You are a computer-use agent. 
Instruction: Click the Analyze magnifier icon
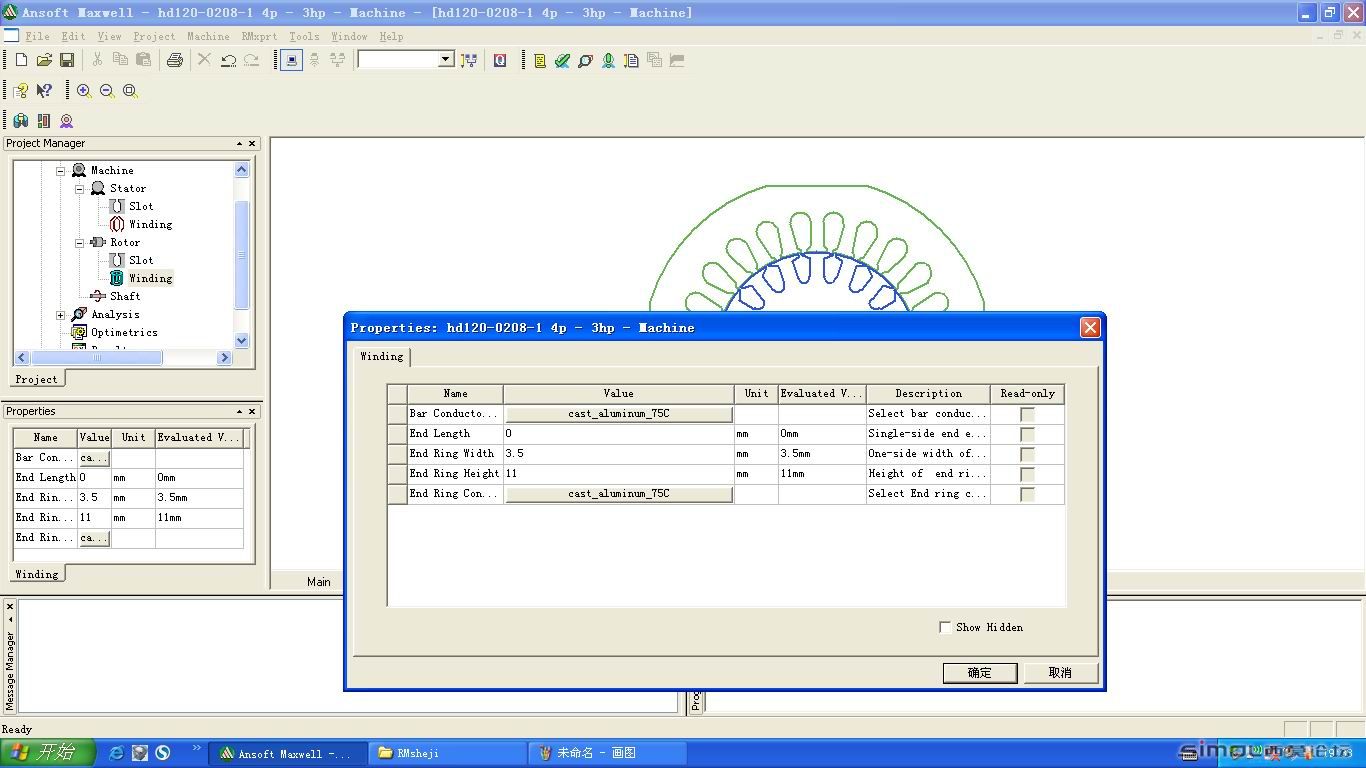click(586, 60)
